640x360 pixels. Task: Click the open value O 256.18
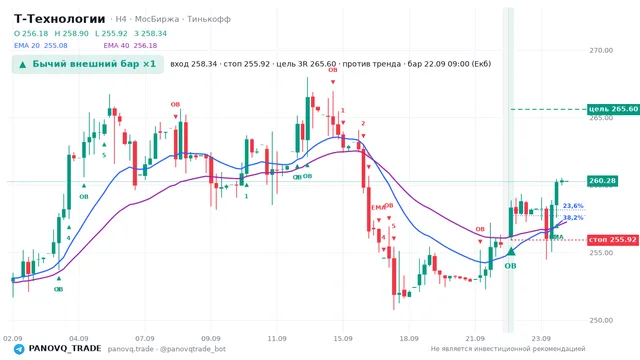coord(31,33)
